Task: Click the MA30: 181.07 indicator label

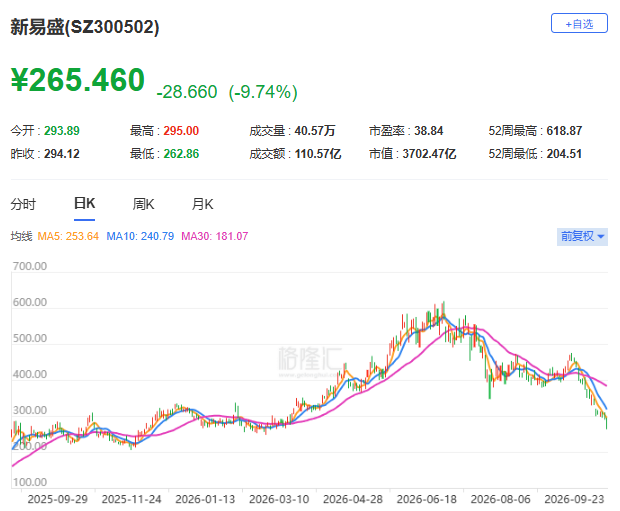Action: pyautogui.click(x=215, y=236)
